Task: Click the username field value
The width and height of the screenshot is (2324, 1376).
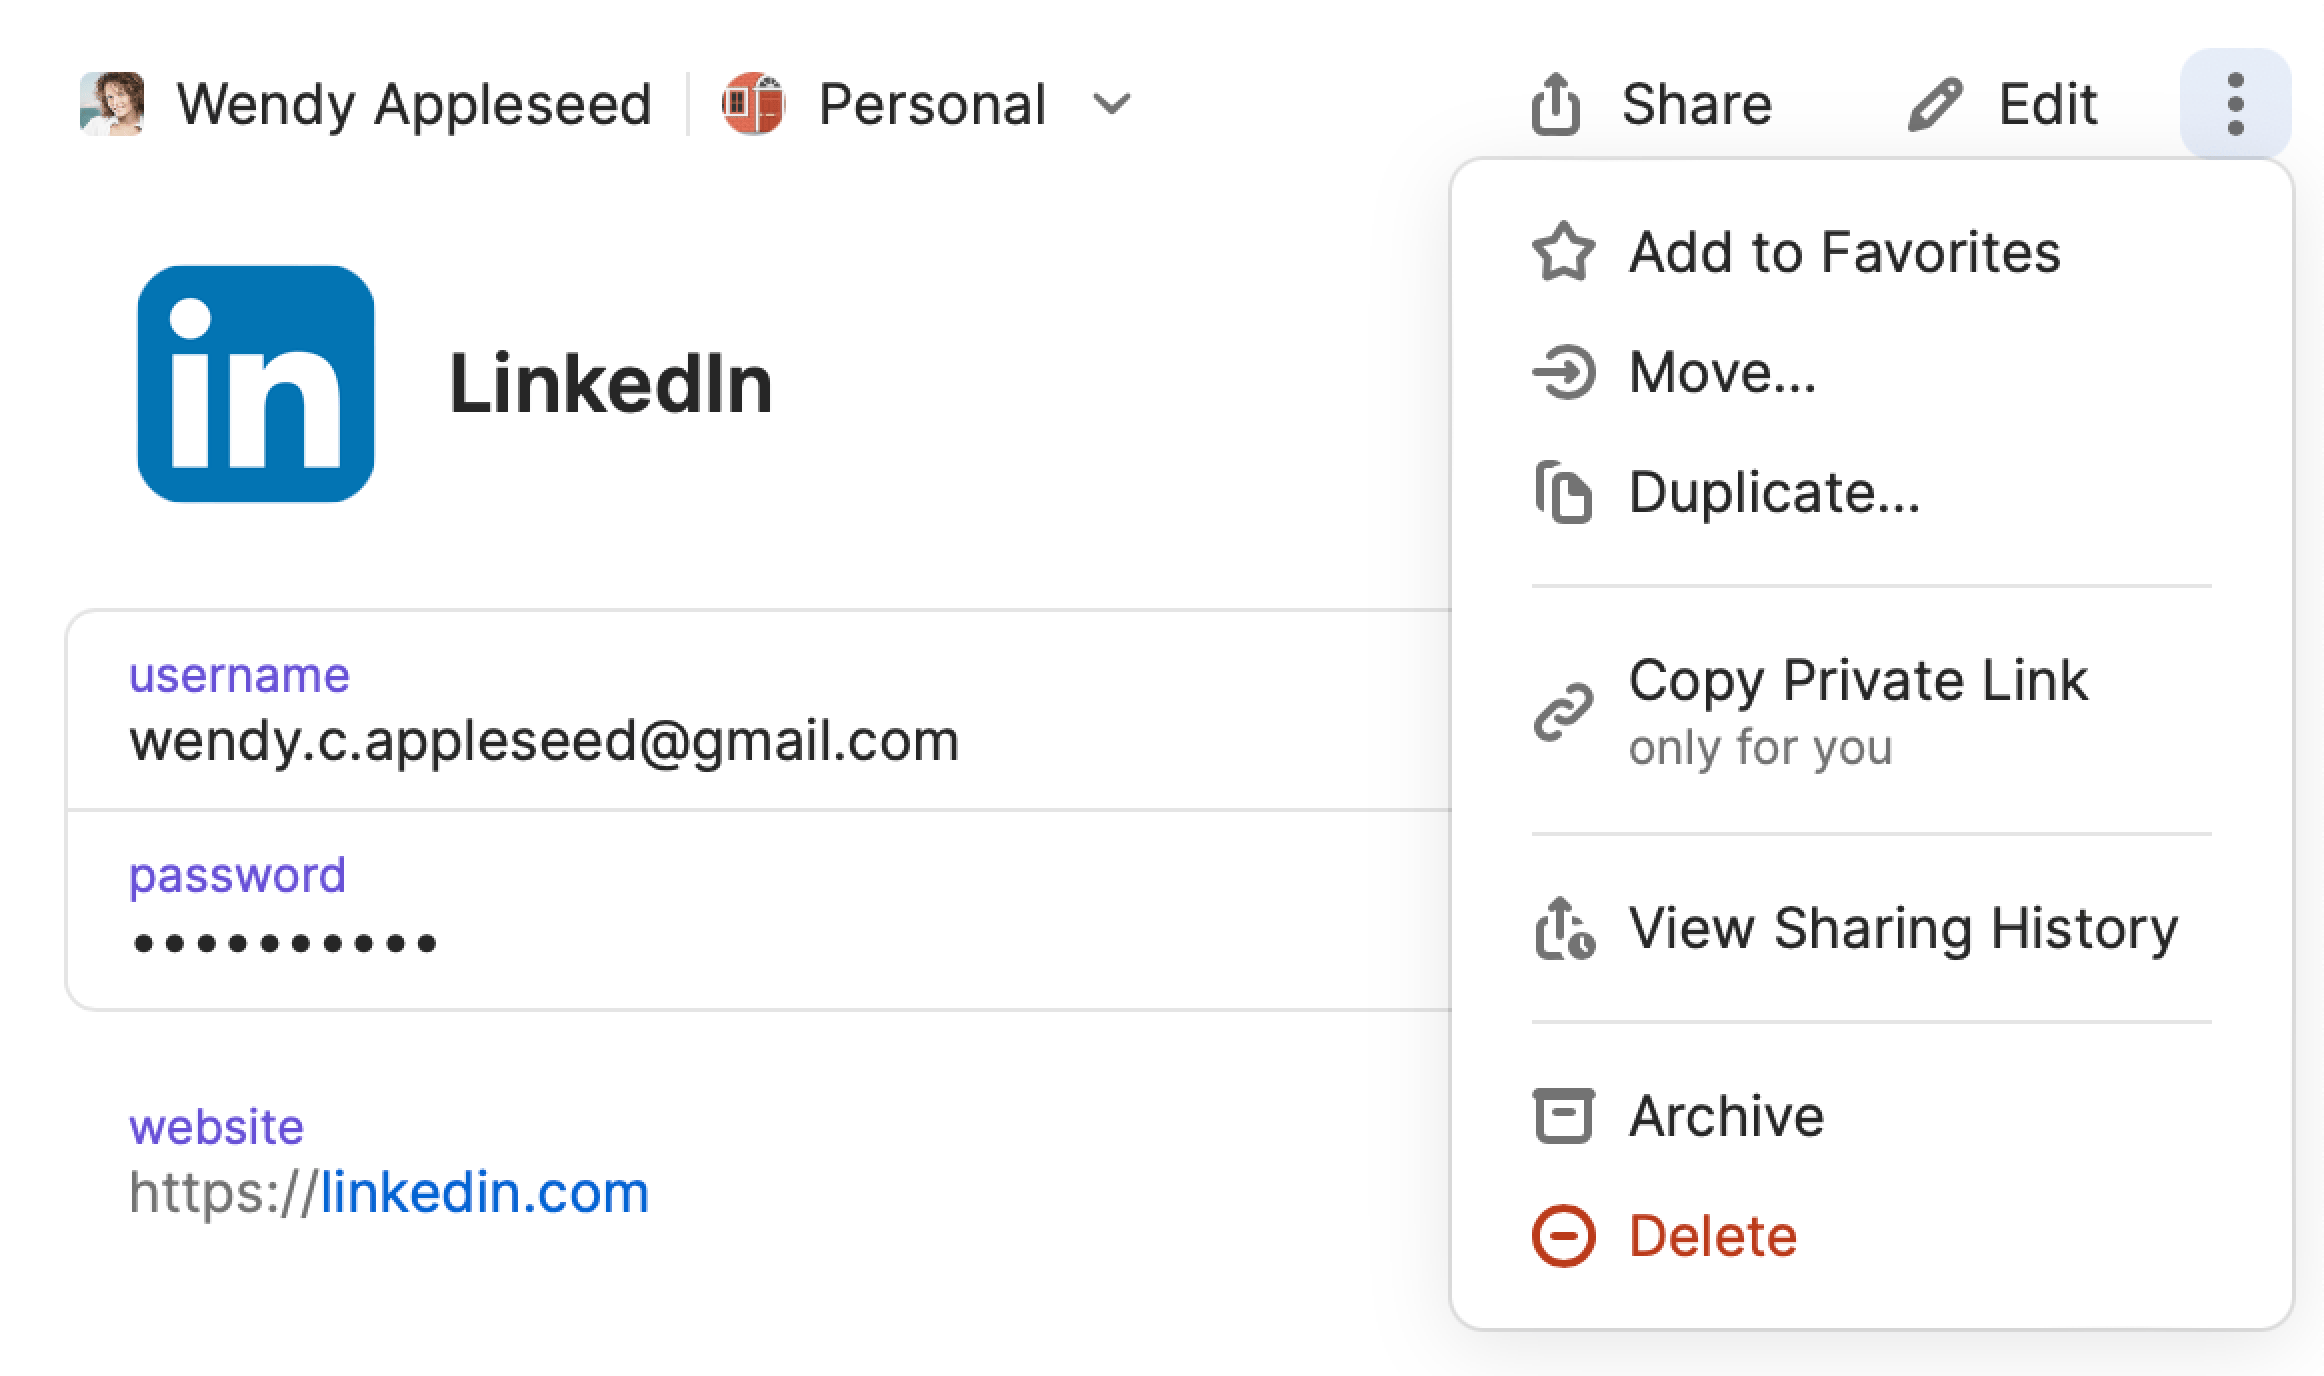Action: [544, 741]
